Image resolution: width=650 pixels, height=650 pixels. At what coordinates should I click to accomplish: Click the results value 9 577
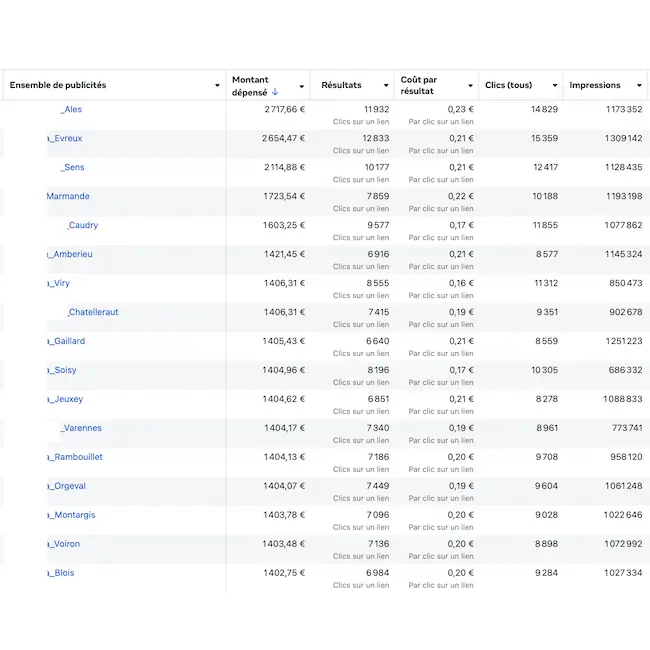(x=378, y=226)
